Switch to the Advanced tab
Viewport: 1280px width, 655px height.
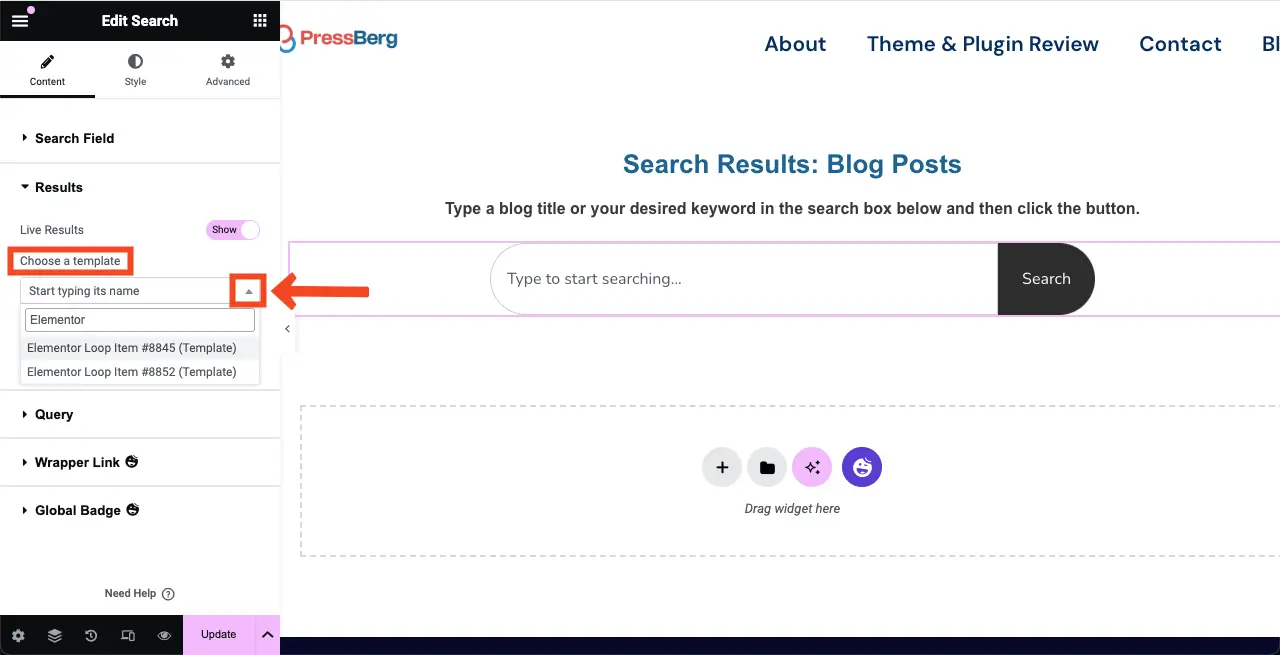tap(227, 70)
